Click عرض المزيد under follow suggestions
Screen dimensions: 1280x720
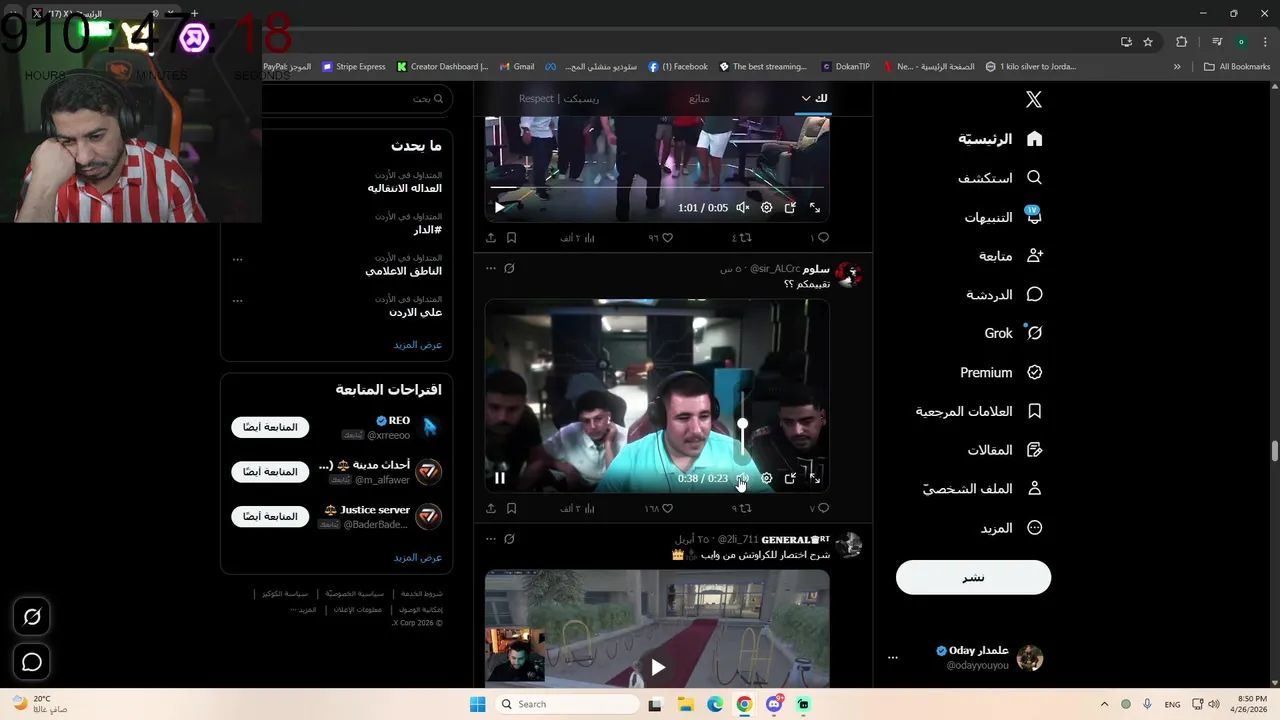click(418, 558)
